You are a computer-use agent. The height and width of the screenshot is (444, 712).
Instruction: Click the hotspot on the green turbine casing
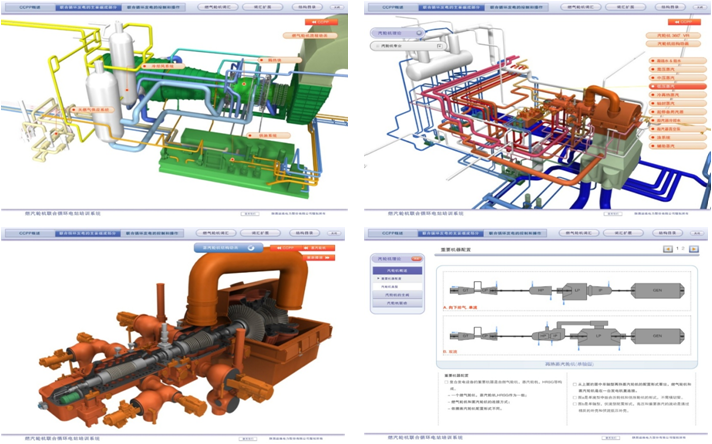tap(243, 85)
